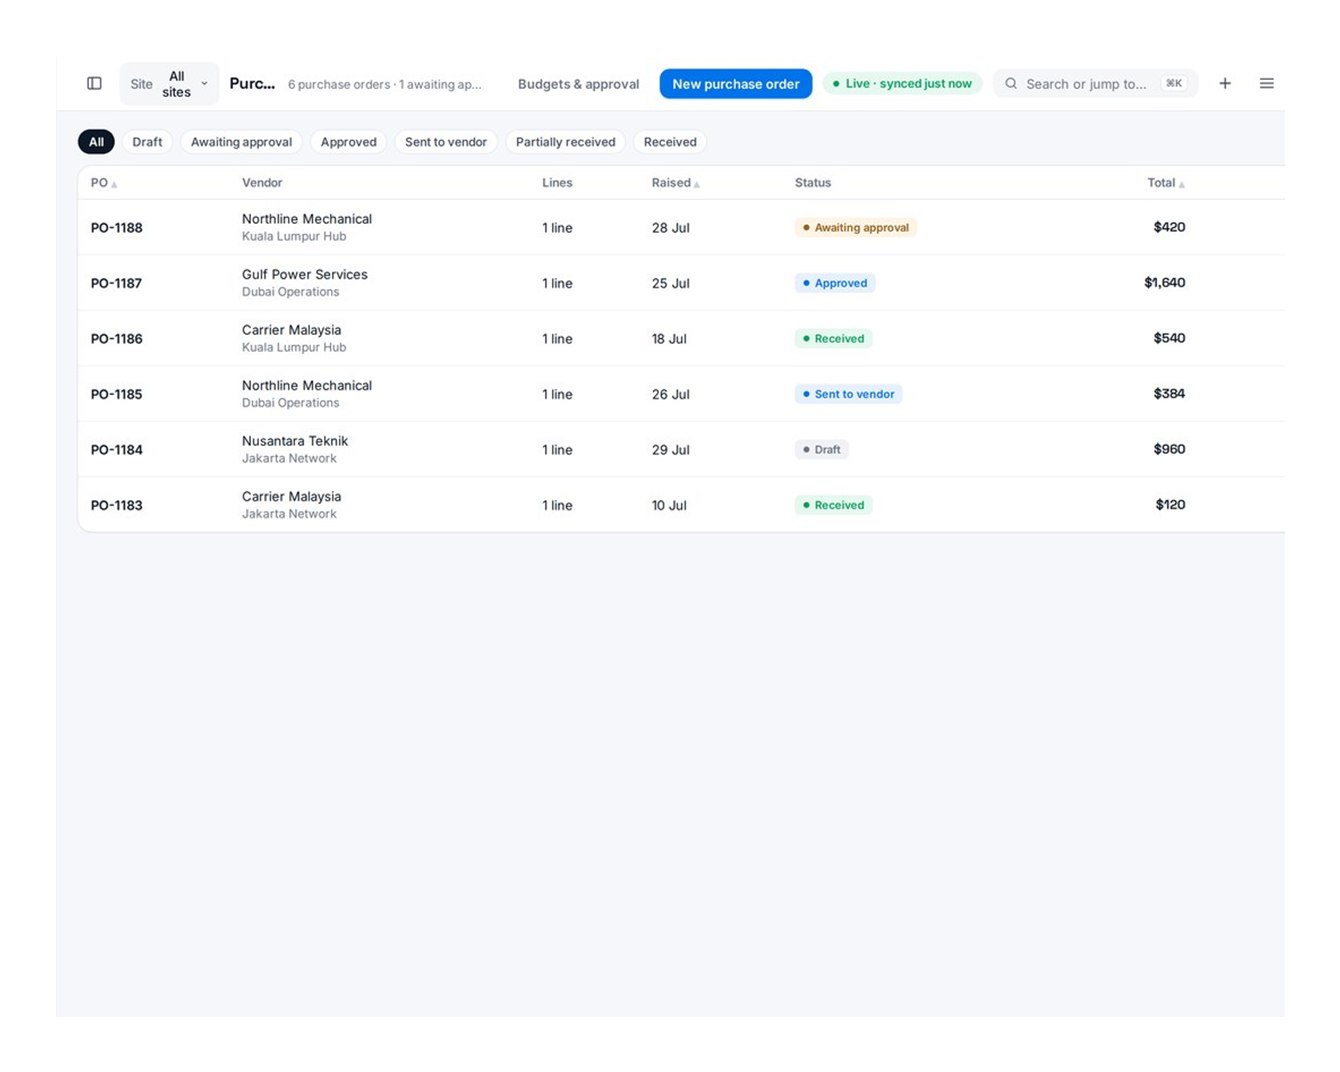Image resolution: width=1340 pixels, height=1072 pixels.
Task: Click the search magnifier icon
Action: coord(1011,83)
